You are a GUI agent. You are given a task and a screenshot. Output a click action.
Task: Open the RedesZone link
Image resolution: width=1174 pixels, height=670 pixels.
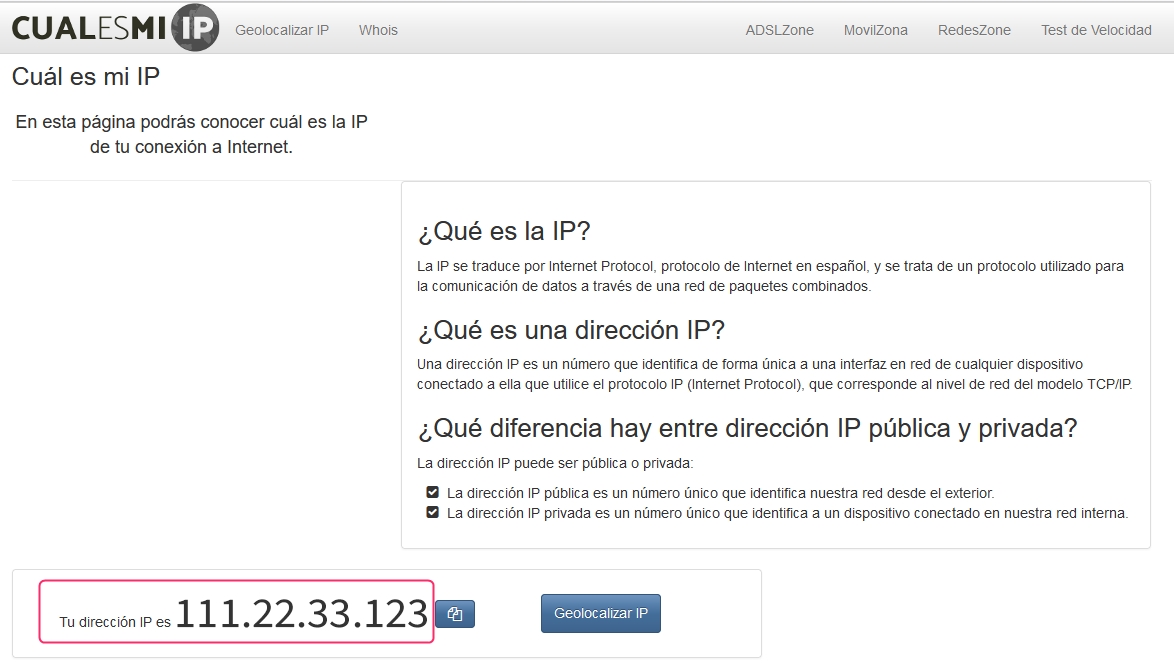point(974,30)
